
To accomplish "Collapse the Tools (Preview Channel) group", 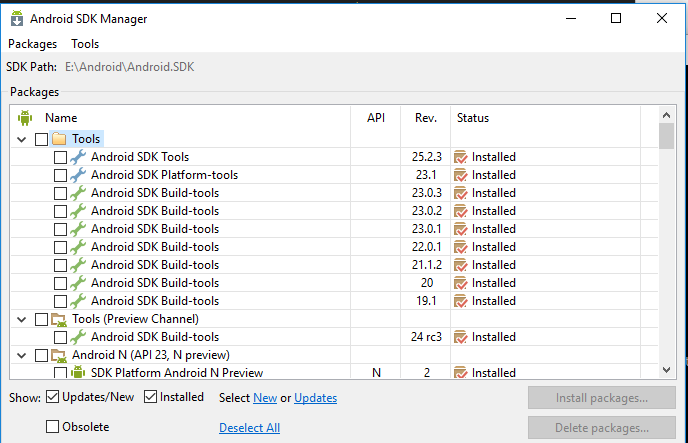I will click(x=22, y=319).
